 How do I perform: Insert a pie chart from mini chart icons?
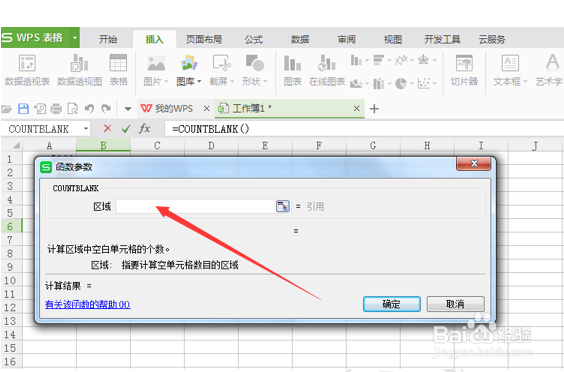pyautogui.click(x=401, y=83)
